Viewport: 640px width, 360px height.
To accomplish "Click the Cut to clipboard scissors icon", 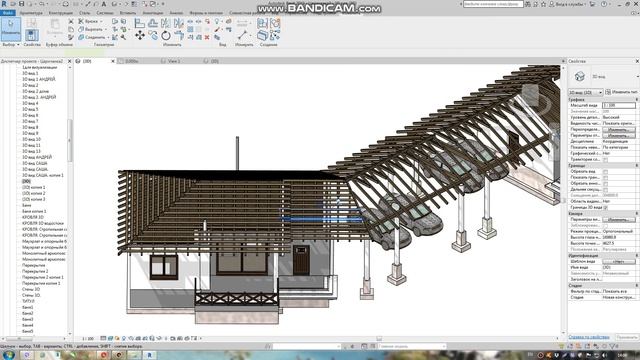I will (x=71, y=21).
